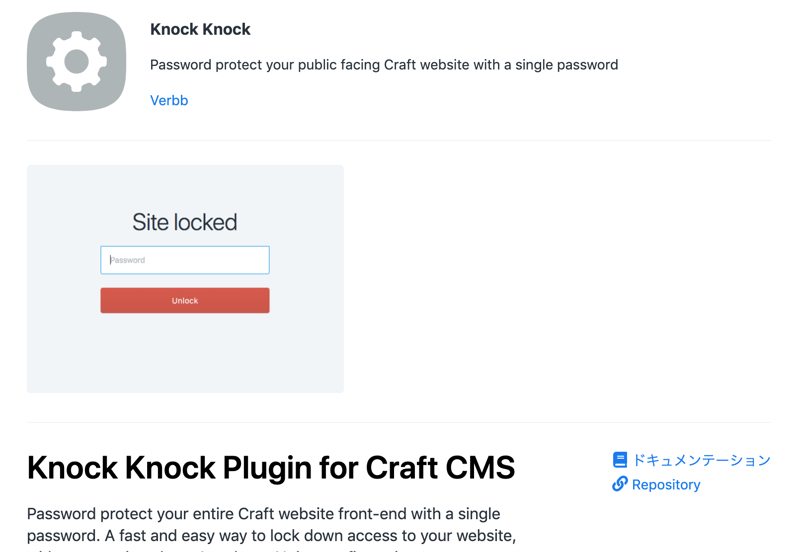Click the partially visible bottom paragraph line

pos(250,549)
